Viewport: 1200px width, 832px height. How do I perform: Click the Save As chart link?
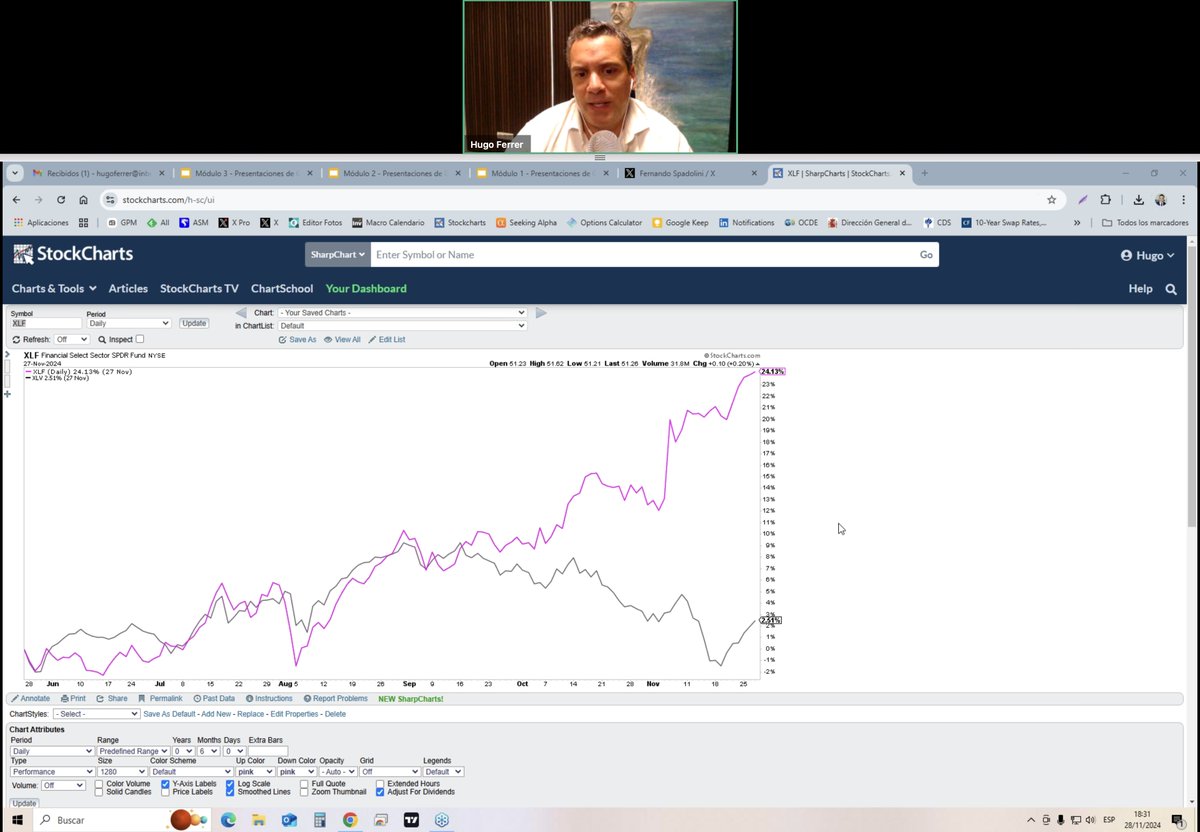(x=297, y=340)
